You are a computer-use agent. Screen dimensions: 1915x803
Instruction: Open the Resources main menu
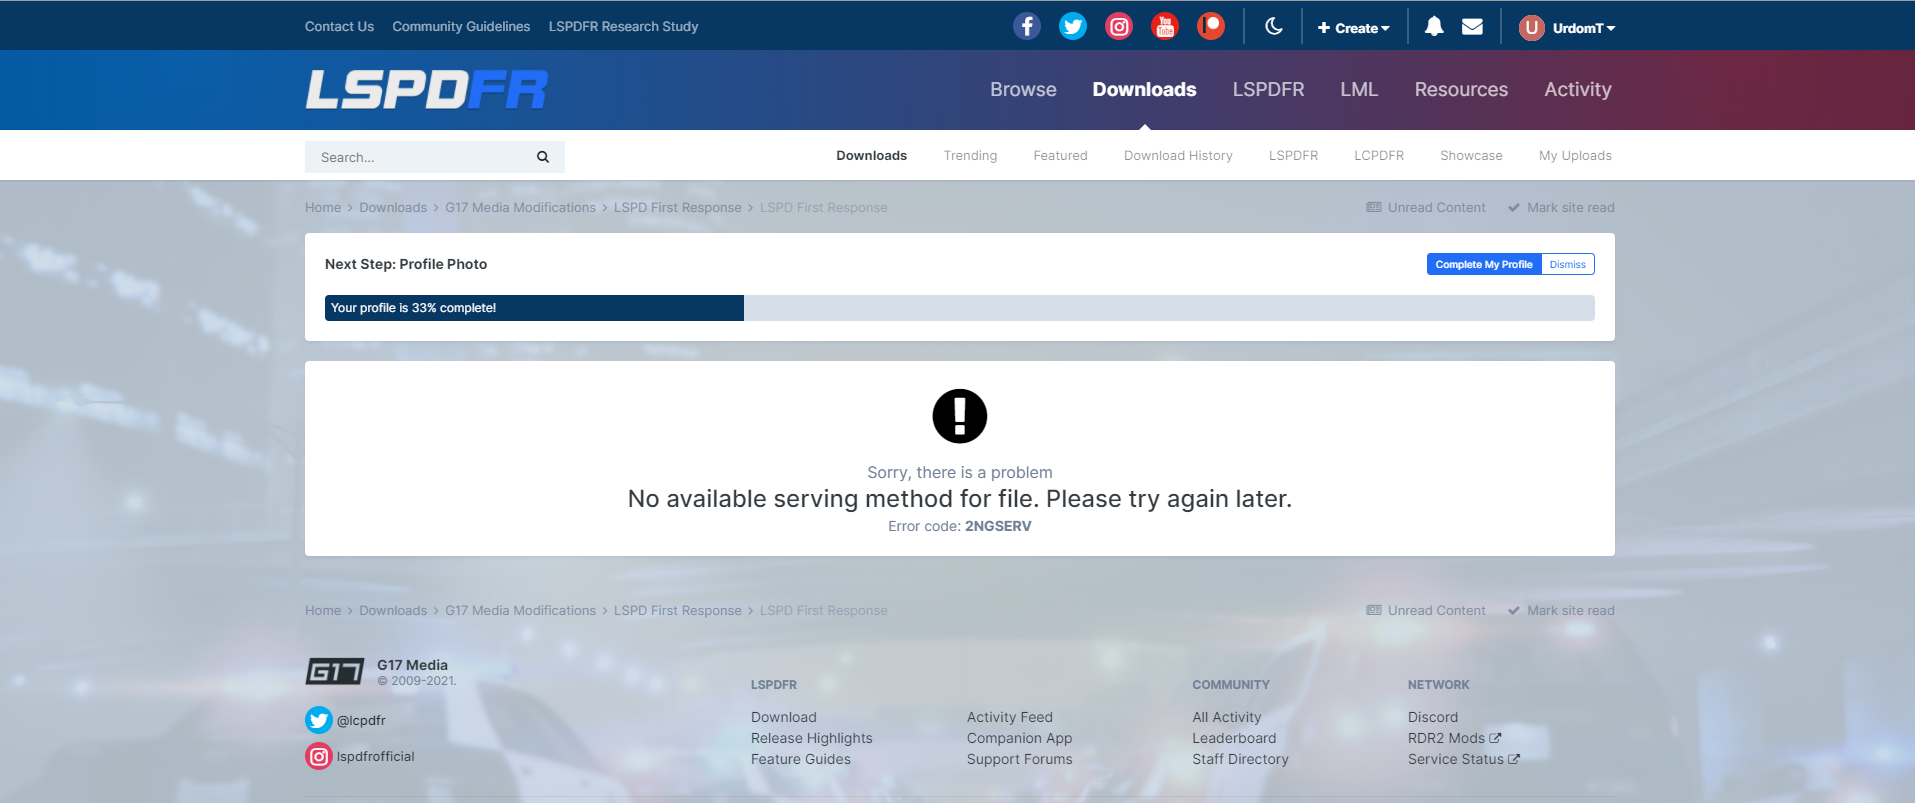[x=1461, y=89]
